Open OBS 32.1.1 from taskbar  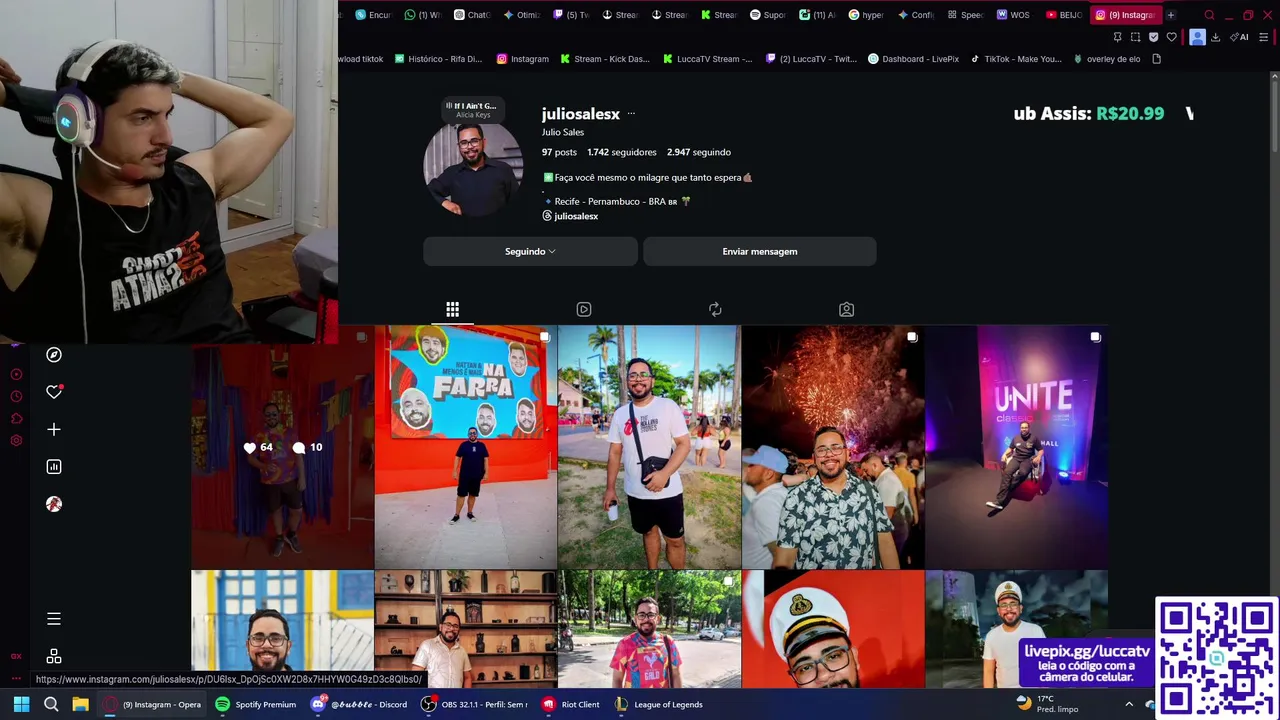pos(474,704)
